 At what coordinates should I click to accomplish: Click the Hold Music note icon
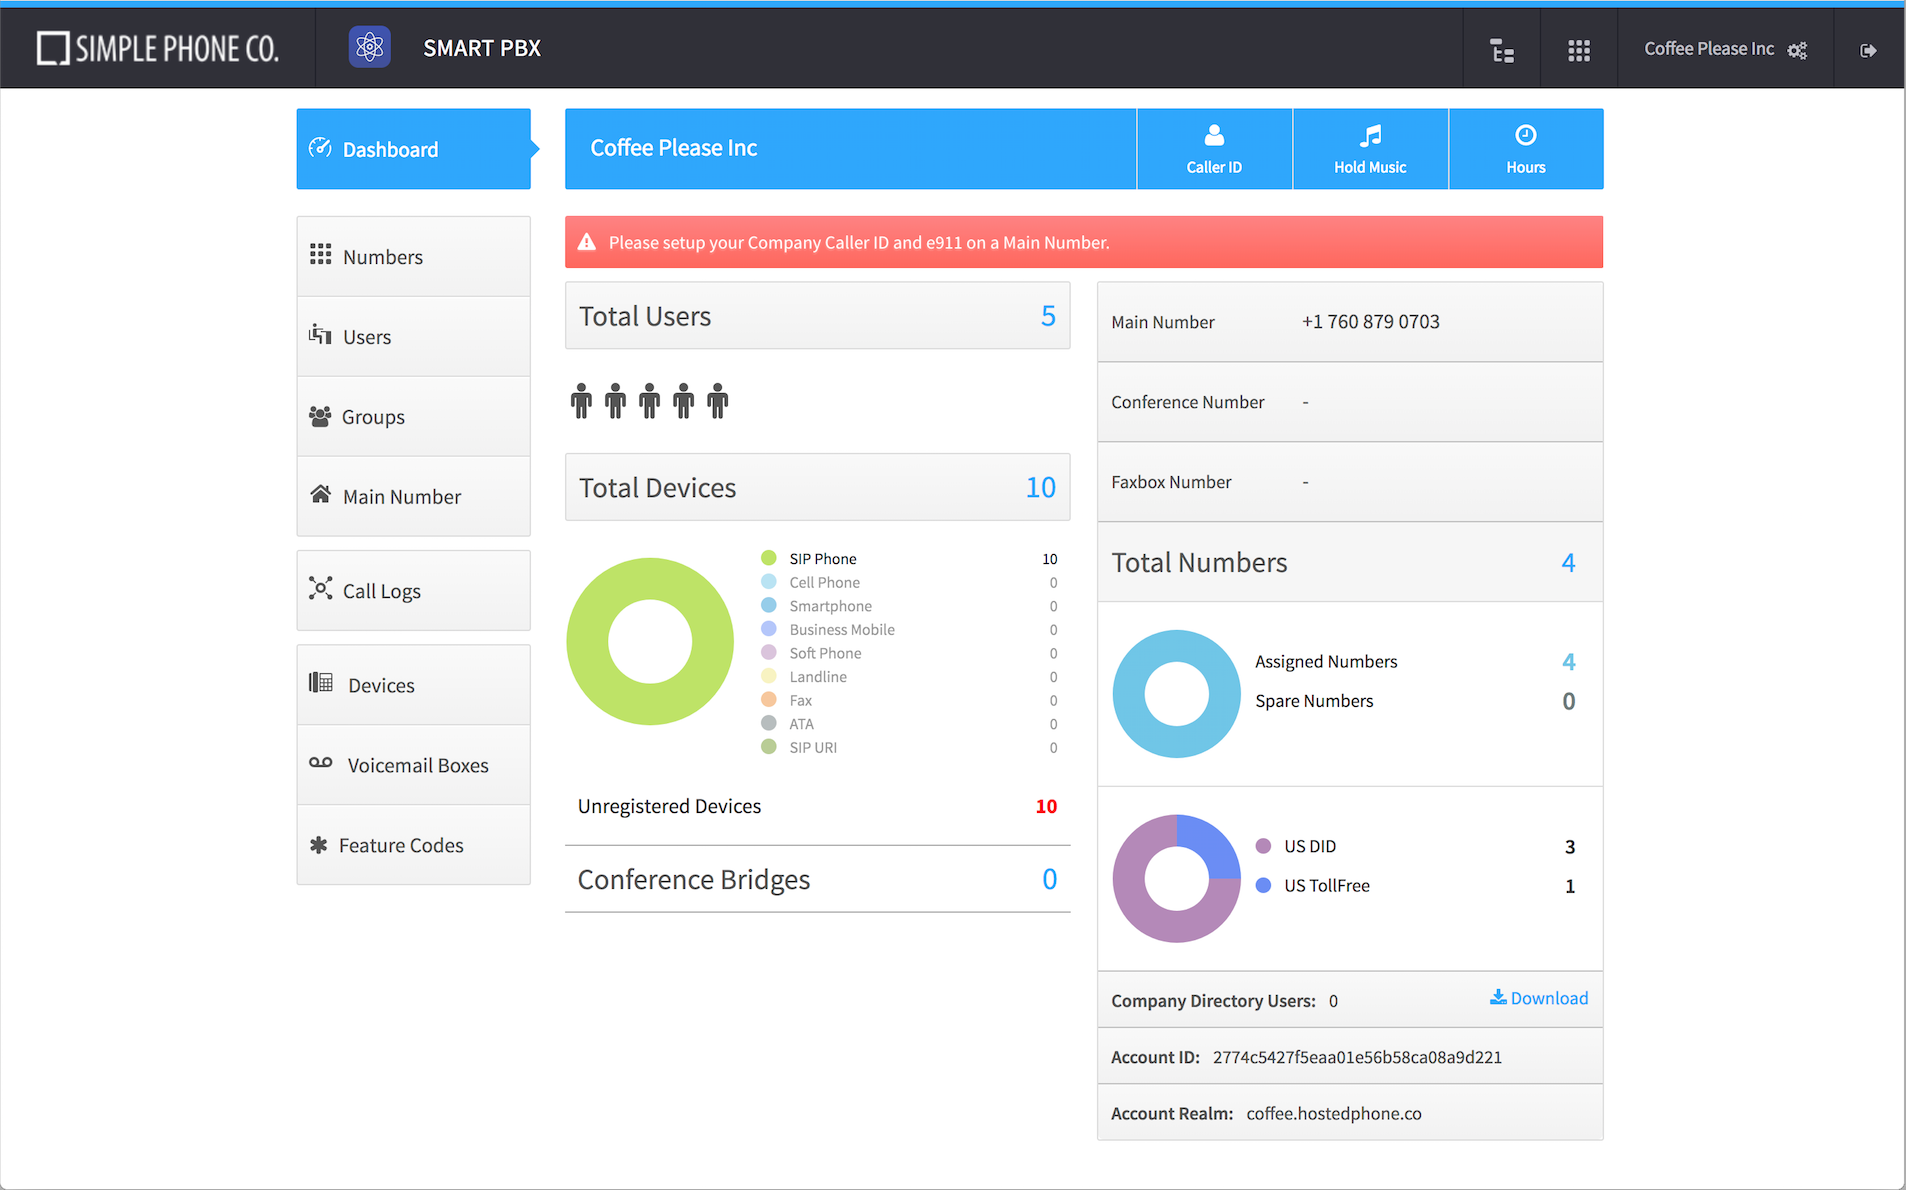click(1370, 135)
